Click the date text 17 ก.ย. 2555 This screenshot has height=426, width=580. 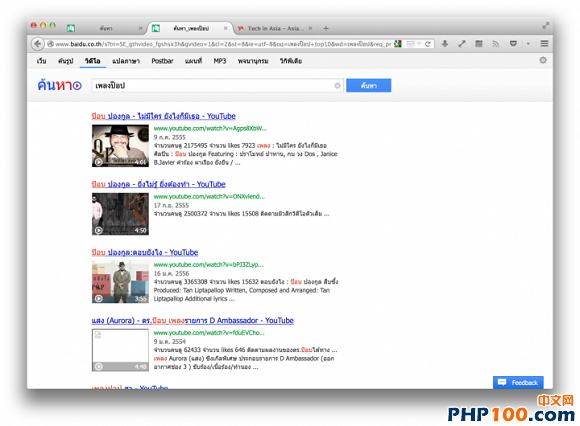coord(171,205)
